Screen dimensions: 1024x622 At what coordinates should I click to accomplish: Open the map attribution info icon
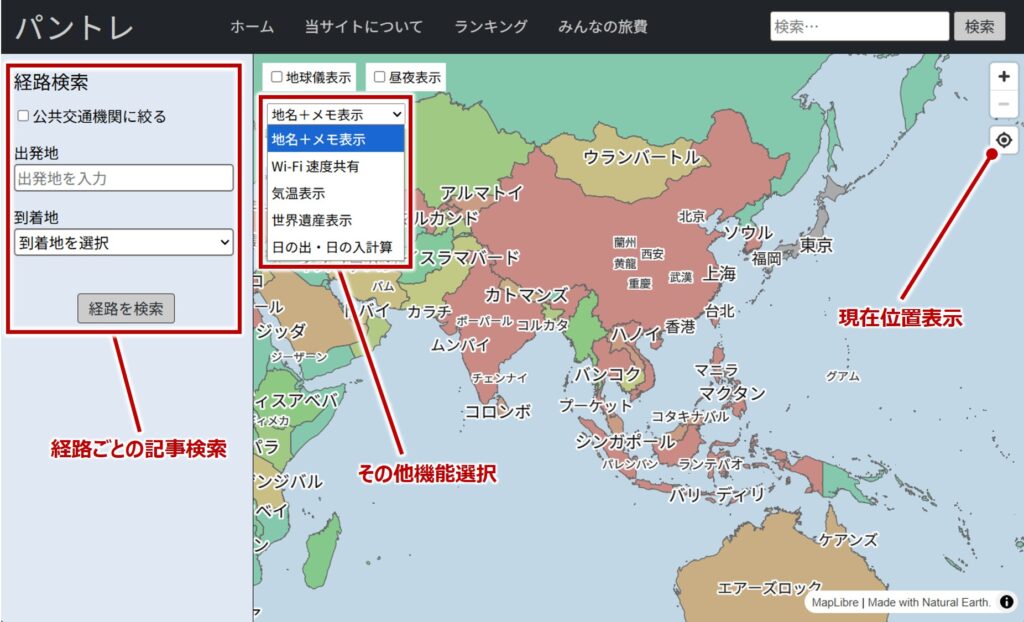(1006, 602)
